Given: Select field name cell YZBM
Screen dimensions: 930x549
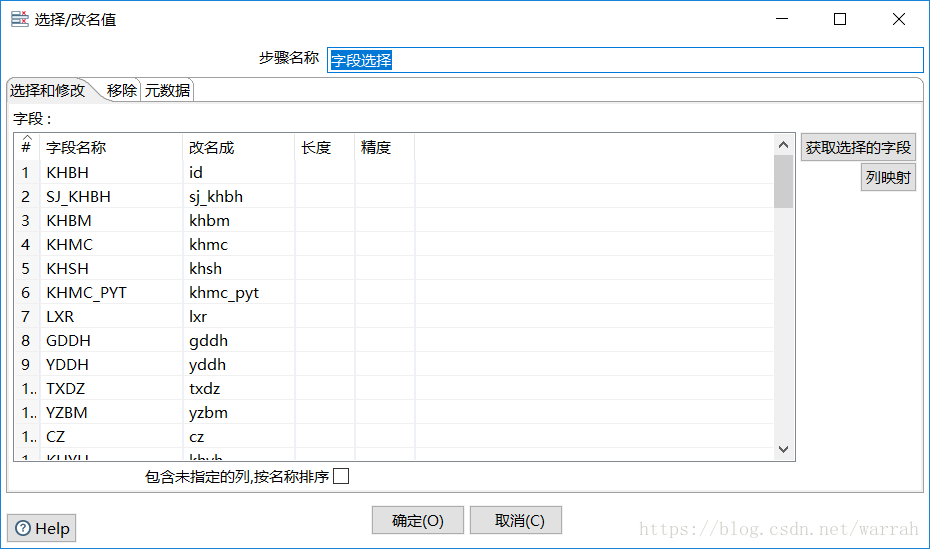Looking at the screenshot, I should click(x=111, y=412).
